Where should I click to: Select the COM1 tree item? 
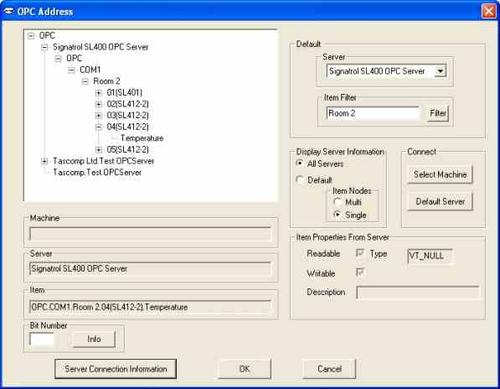(x=90, y=70)
